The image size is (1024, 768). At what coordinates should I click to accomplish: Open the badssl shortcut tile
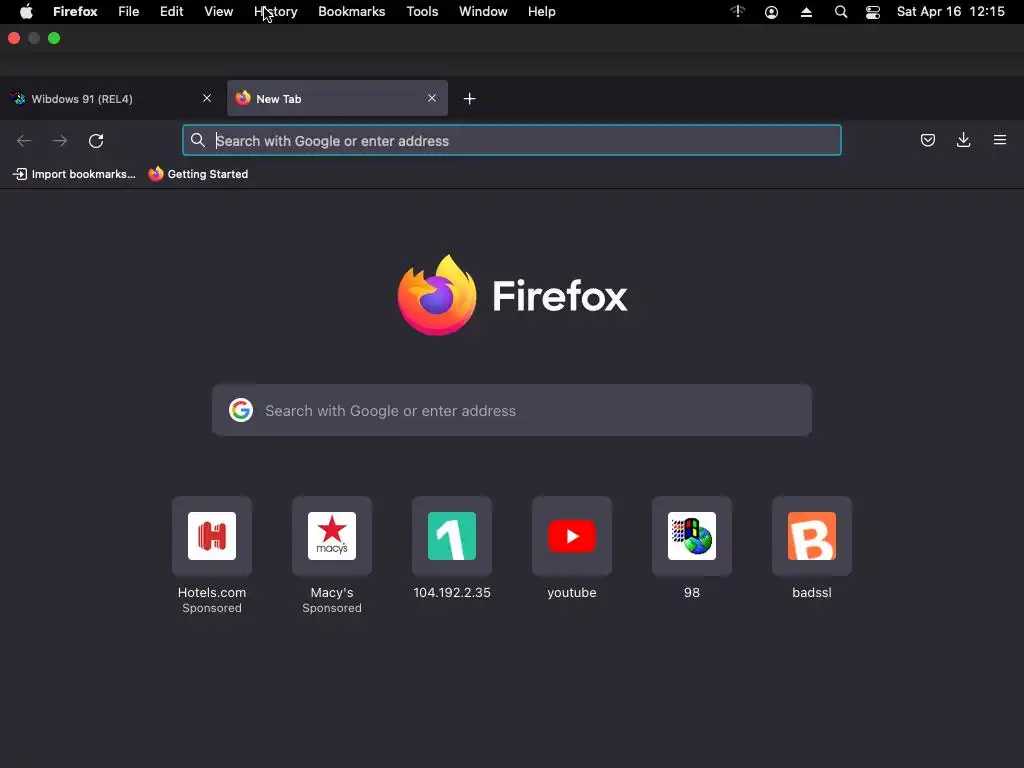812,536
